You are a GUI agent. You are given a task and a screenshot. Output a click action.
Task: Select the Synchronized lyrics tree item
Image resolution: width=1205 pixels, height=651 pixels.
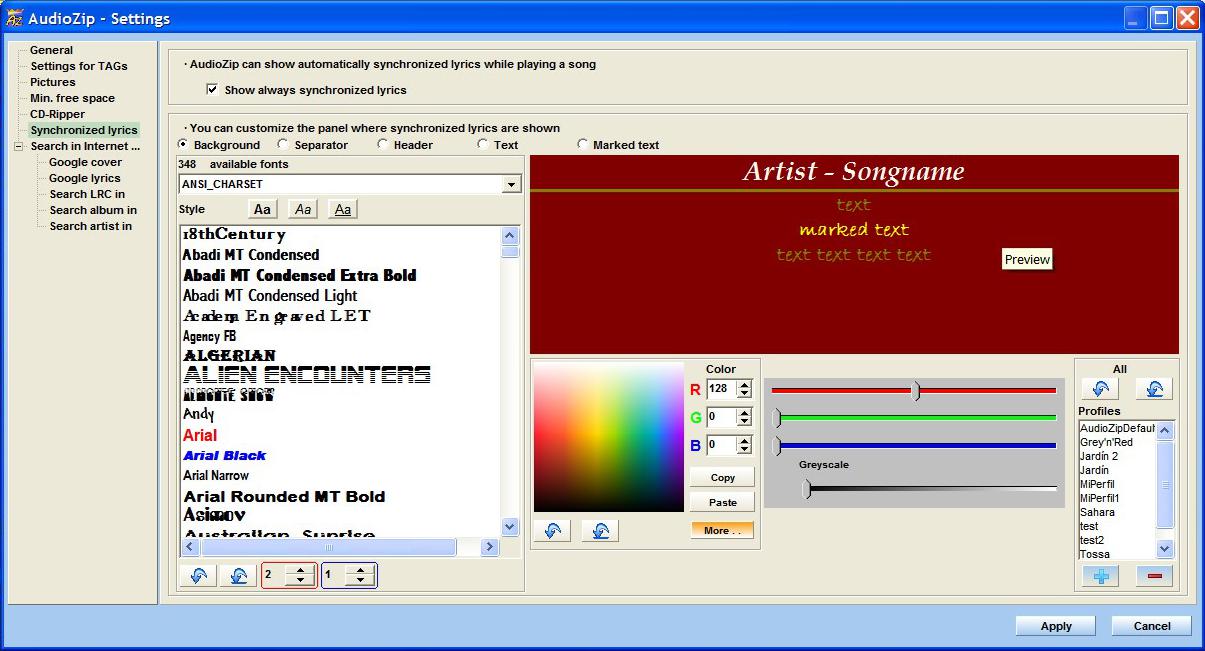coord(84,130)
